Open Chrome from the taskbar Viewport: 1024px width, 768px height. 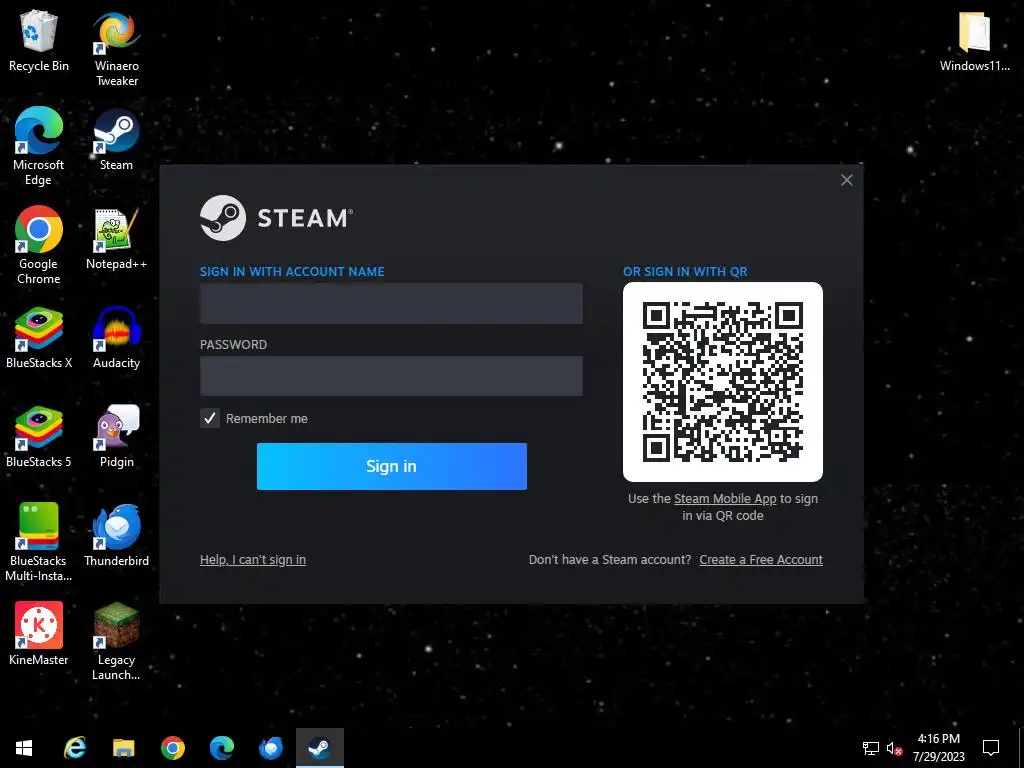point(172,748)
